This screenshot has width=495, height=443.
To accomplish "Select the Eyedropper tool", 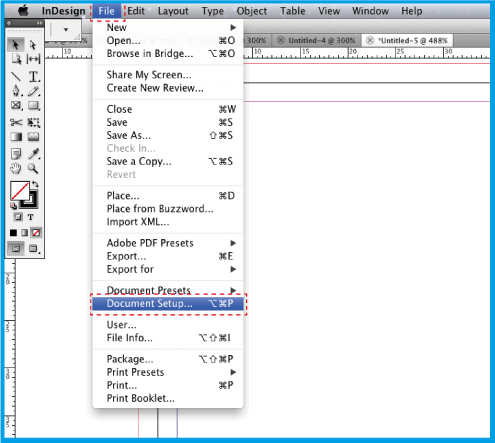I will 33,154.
